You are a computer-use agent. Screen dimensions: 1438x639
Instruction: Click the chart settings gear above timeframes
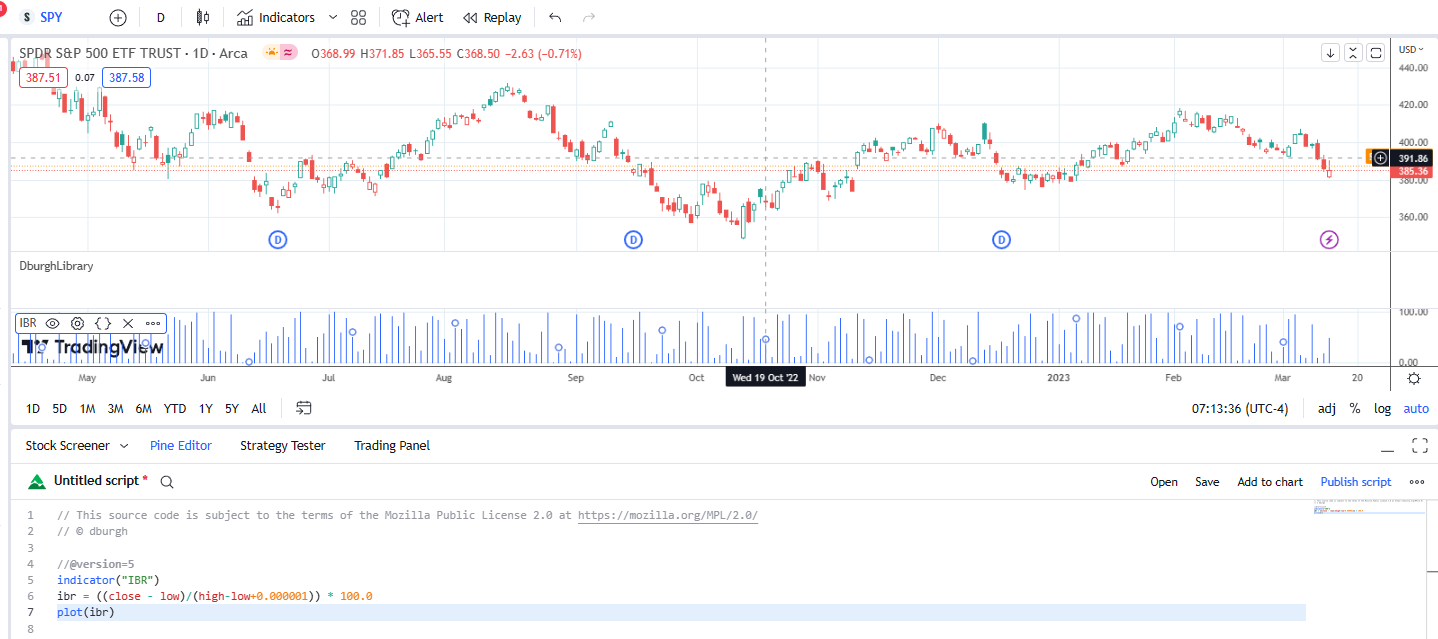coord(1414,378)
